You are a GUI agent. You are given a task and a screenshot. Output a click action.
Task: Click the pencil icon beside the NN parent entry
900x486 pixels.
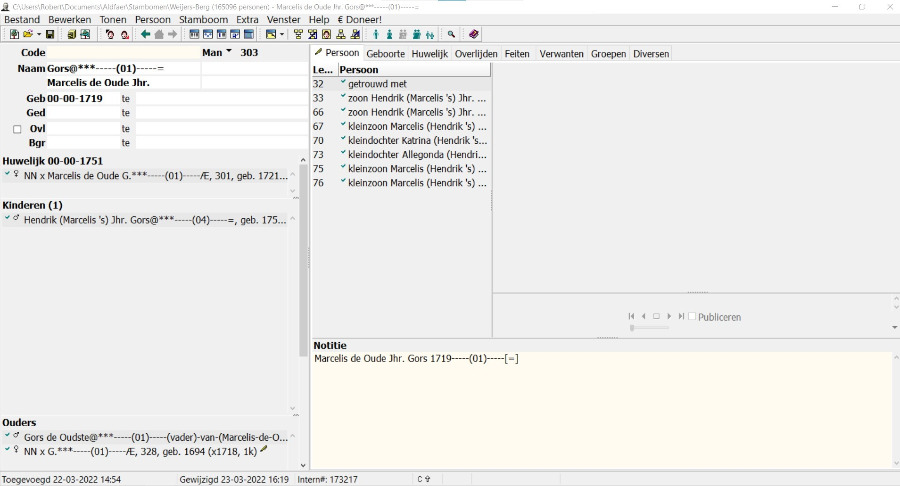tap(264, 450)
